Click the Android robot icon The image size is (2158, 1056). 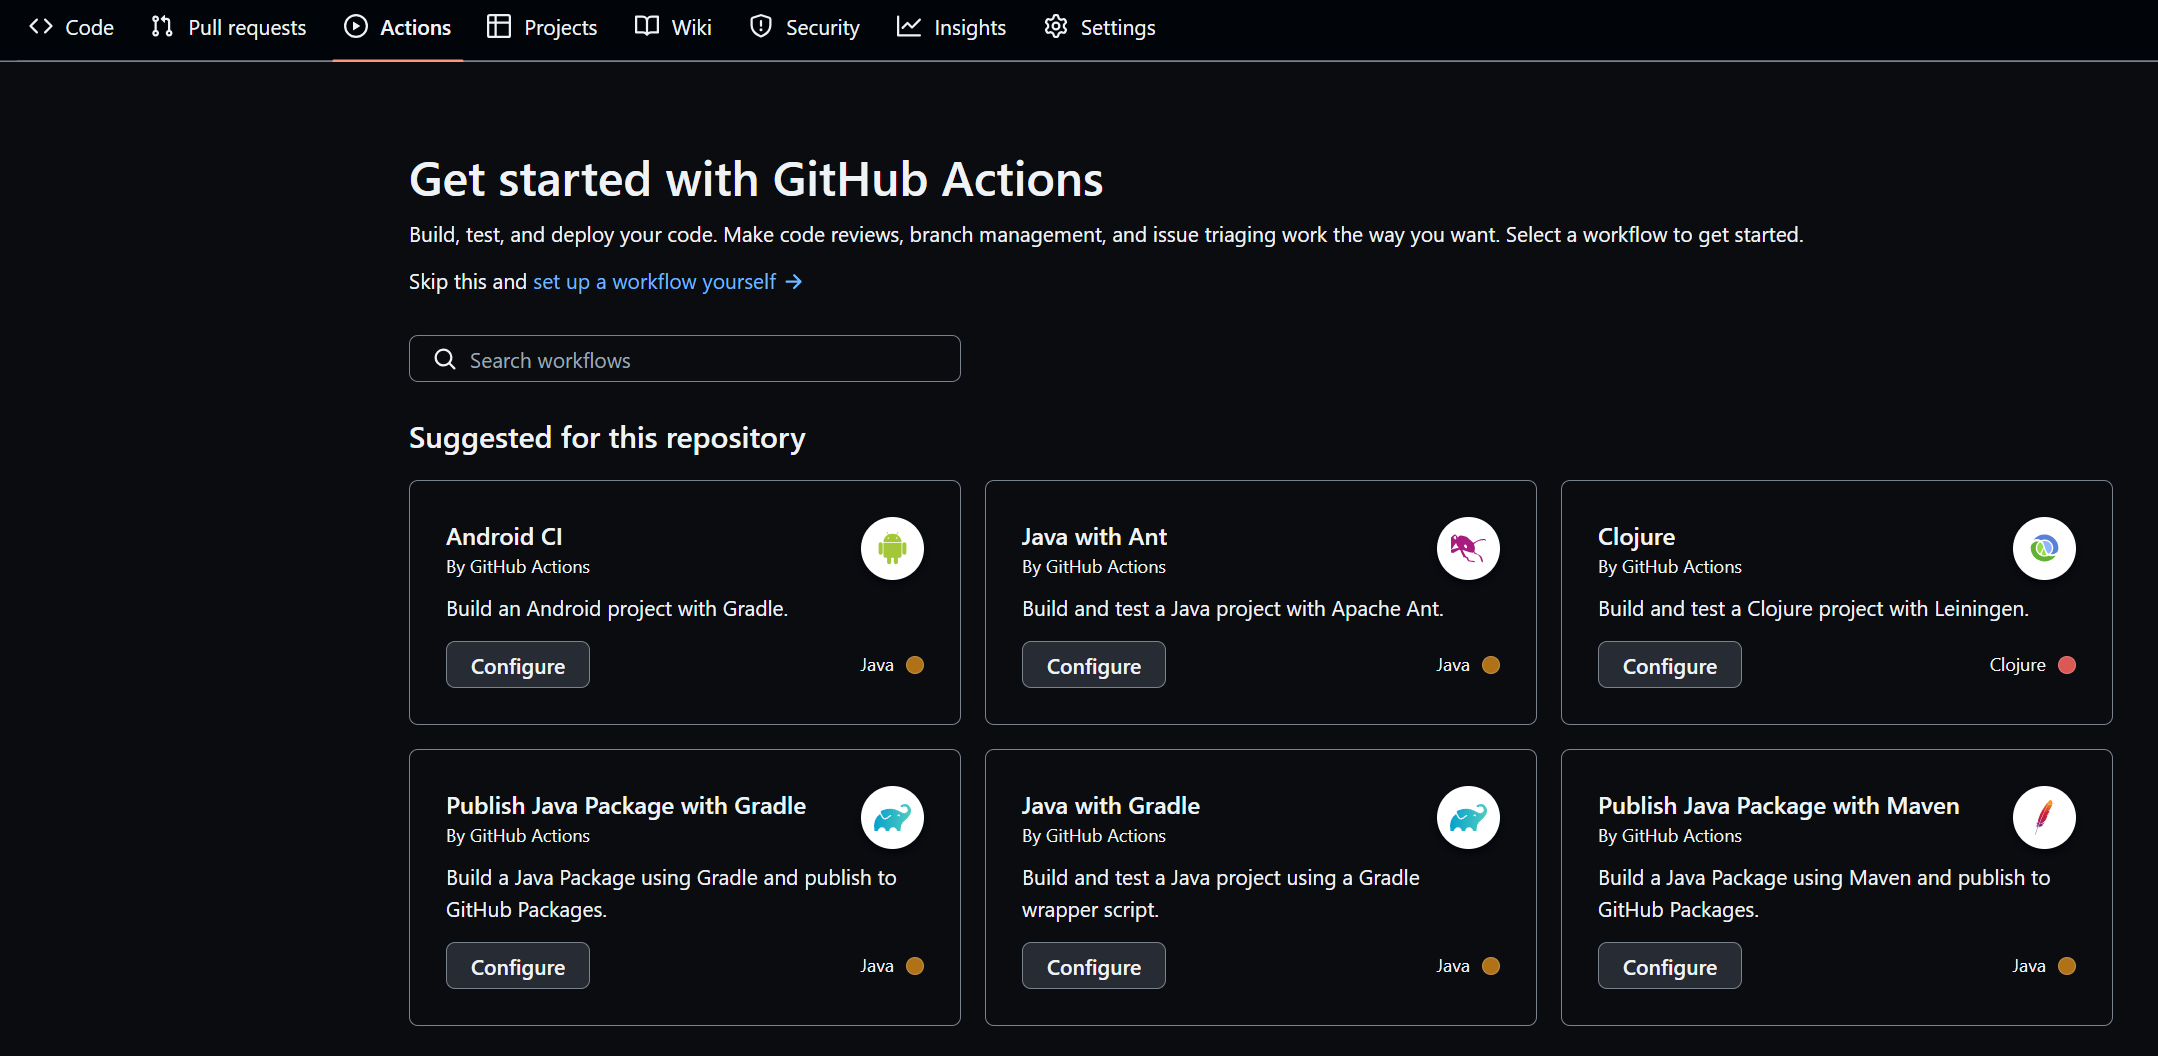click(892, 548)
